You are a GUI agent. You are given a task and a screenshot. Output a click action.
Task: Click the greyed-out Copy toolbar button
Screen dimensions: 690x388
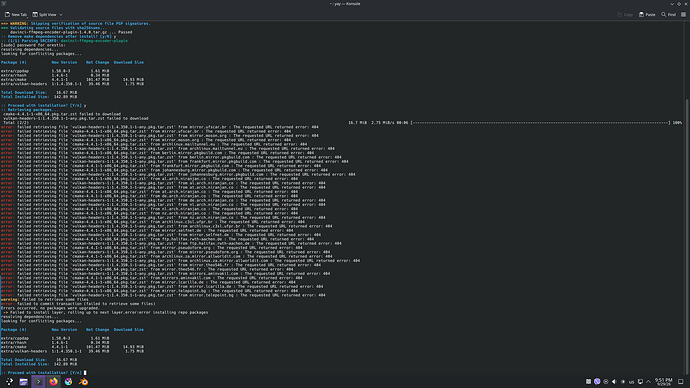625,15
